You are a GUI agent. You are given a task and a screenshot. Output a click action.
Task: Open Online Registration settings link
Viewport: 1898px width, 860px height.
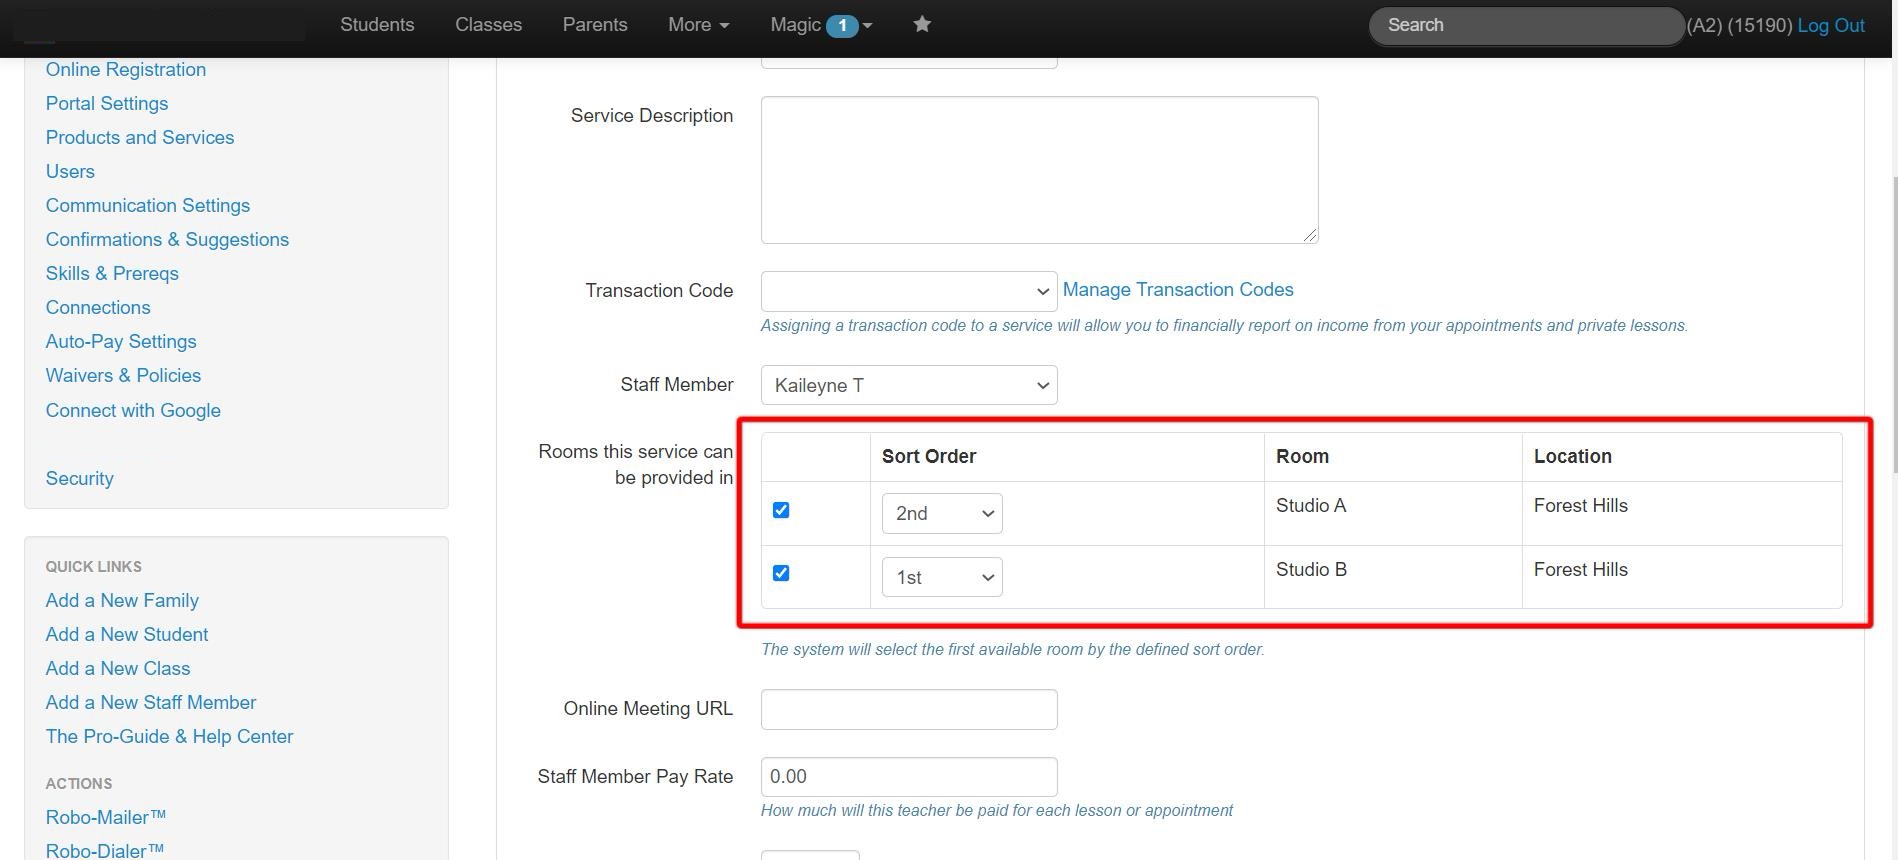click(126, 69)
